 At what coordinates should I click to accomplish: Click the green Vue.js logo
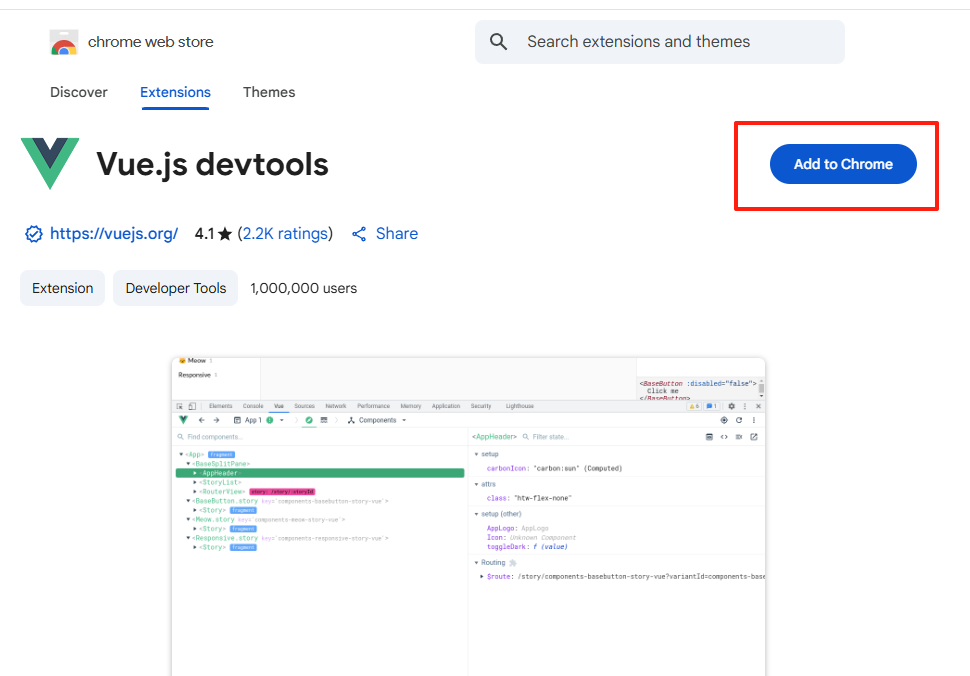pos(50,163)
